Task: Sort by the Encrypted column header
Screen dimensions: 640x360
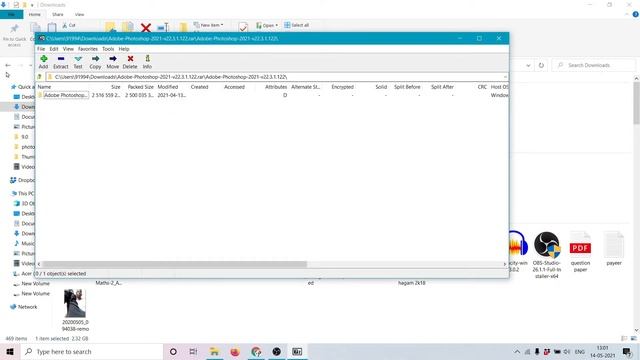Action: [x=342, y=87]
